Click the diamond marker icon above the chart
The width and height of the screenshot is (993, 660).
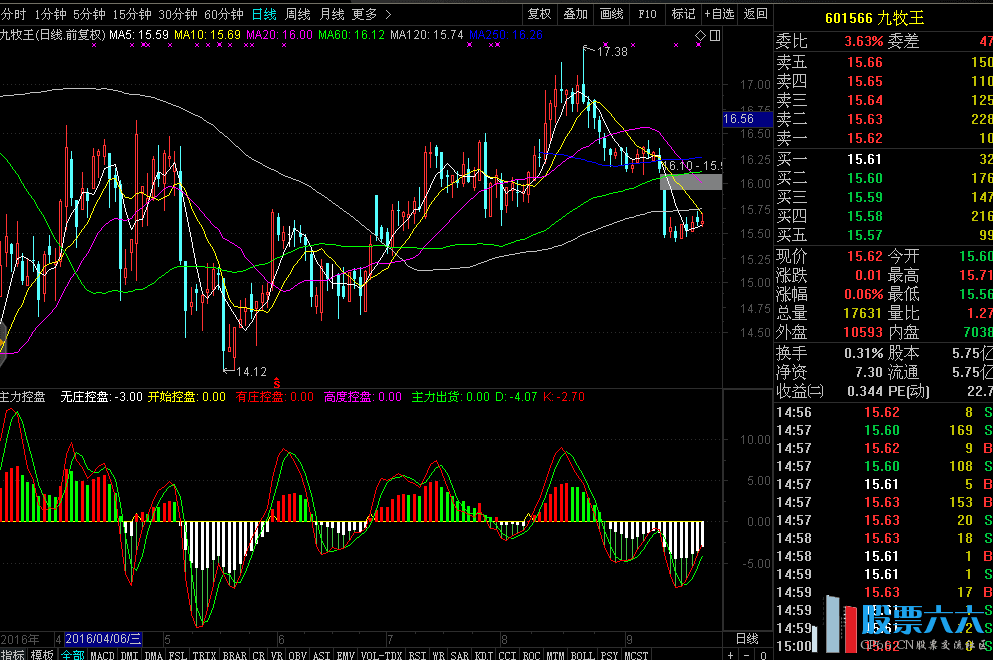point(699,37)
